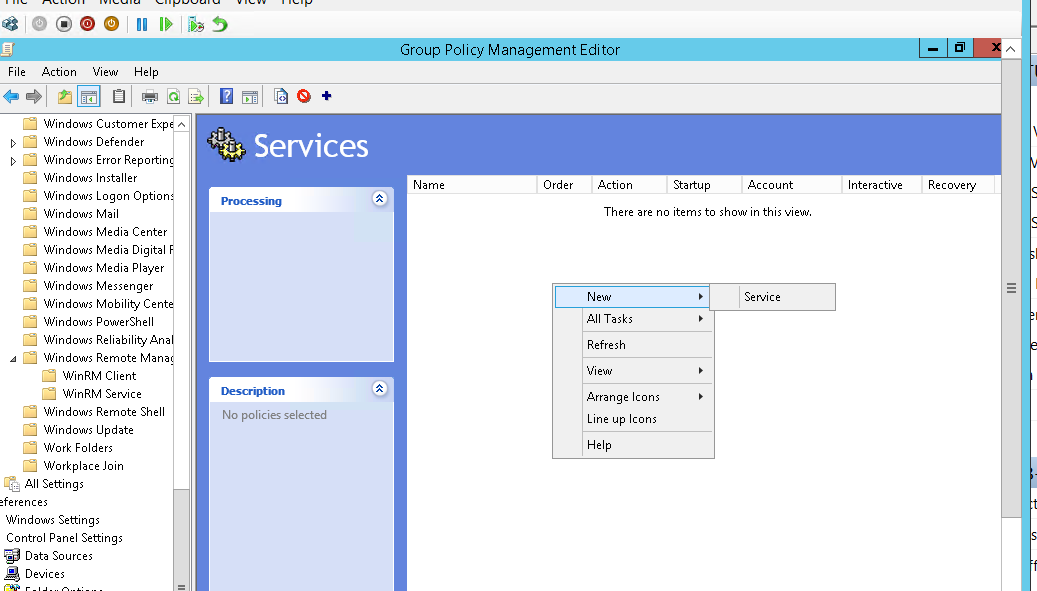Click the blue plus New item icon
Viewport: 1037px width, 591px height.
click(x=326, y=97)
